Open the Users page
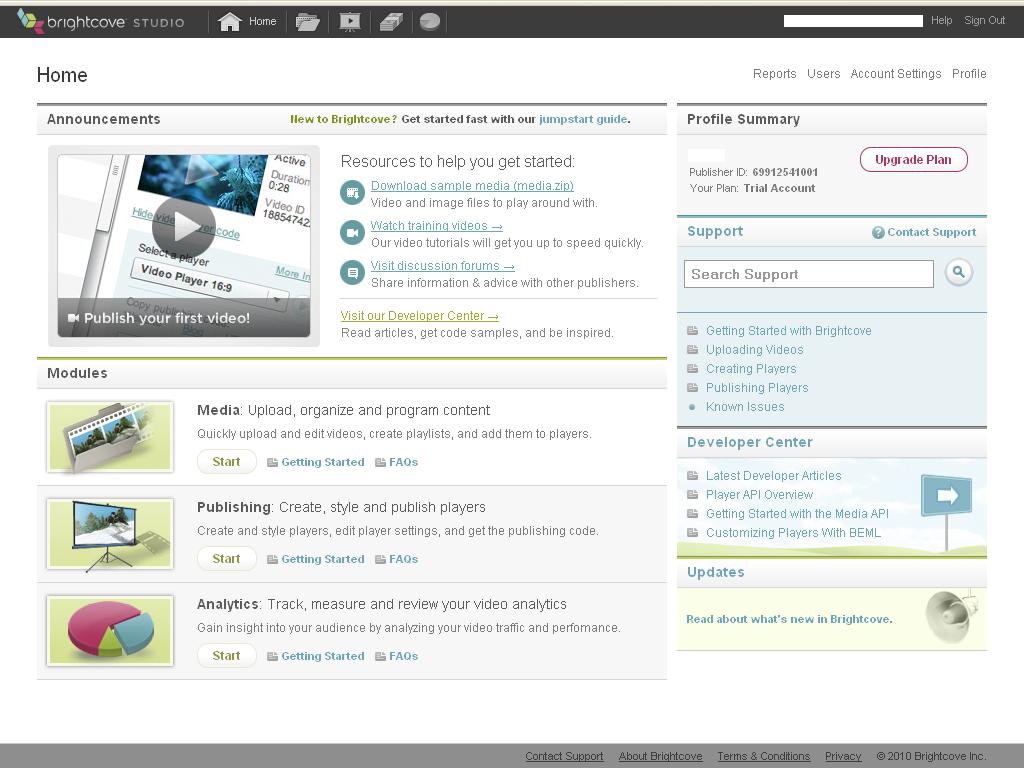 point(824,74)
